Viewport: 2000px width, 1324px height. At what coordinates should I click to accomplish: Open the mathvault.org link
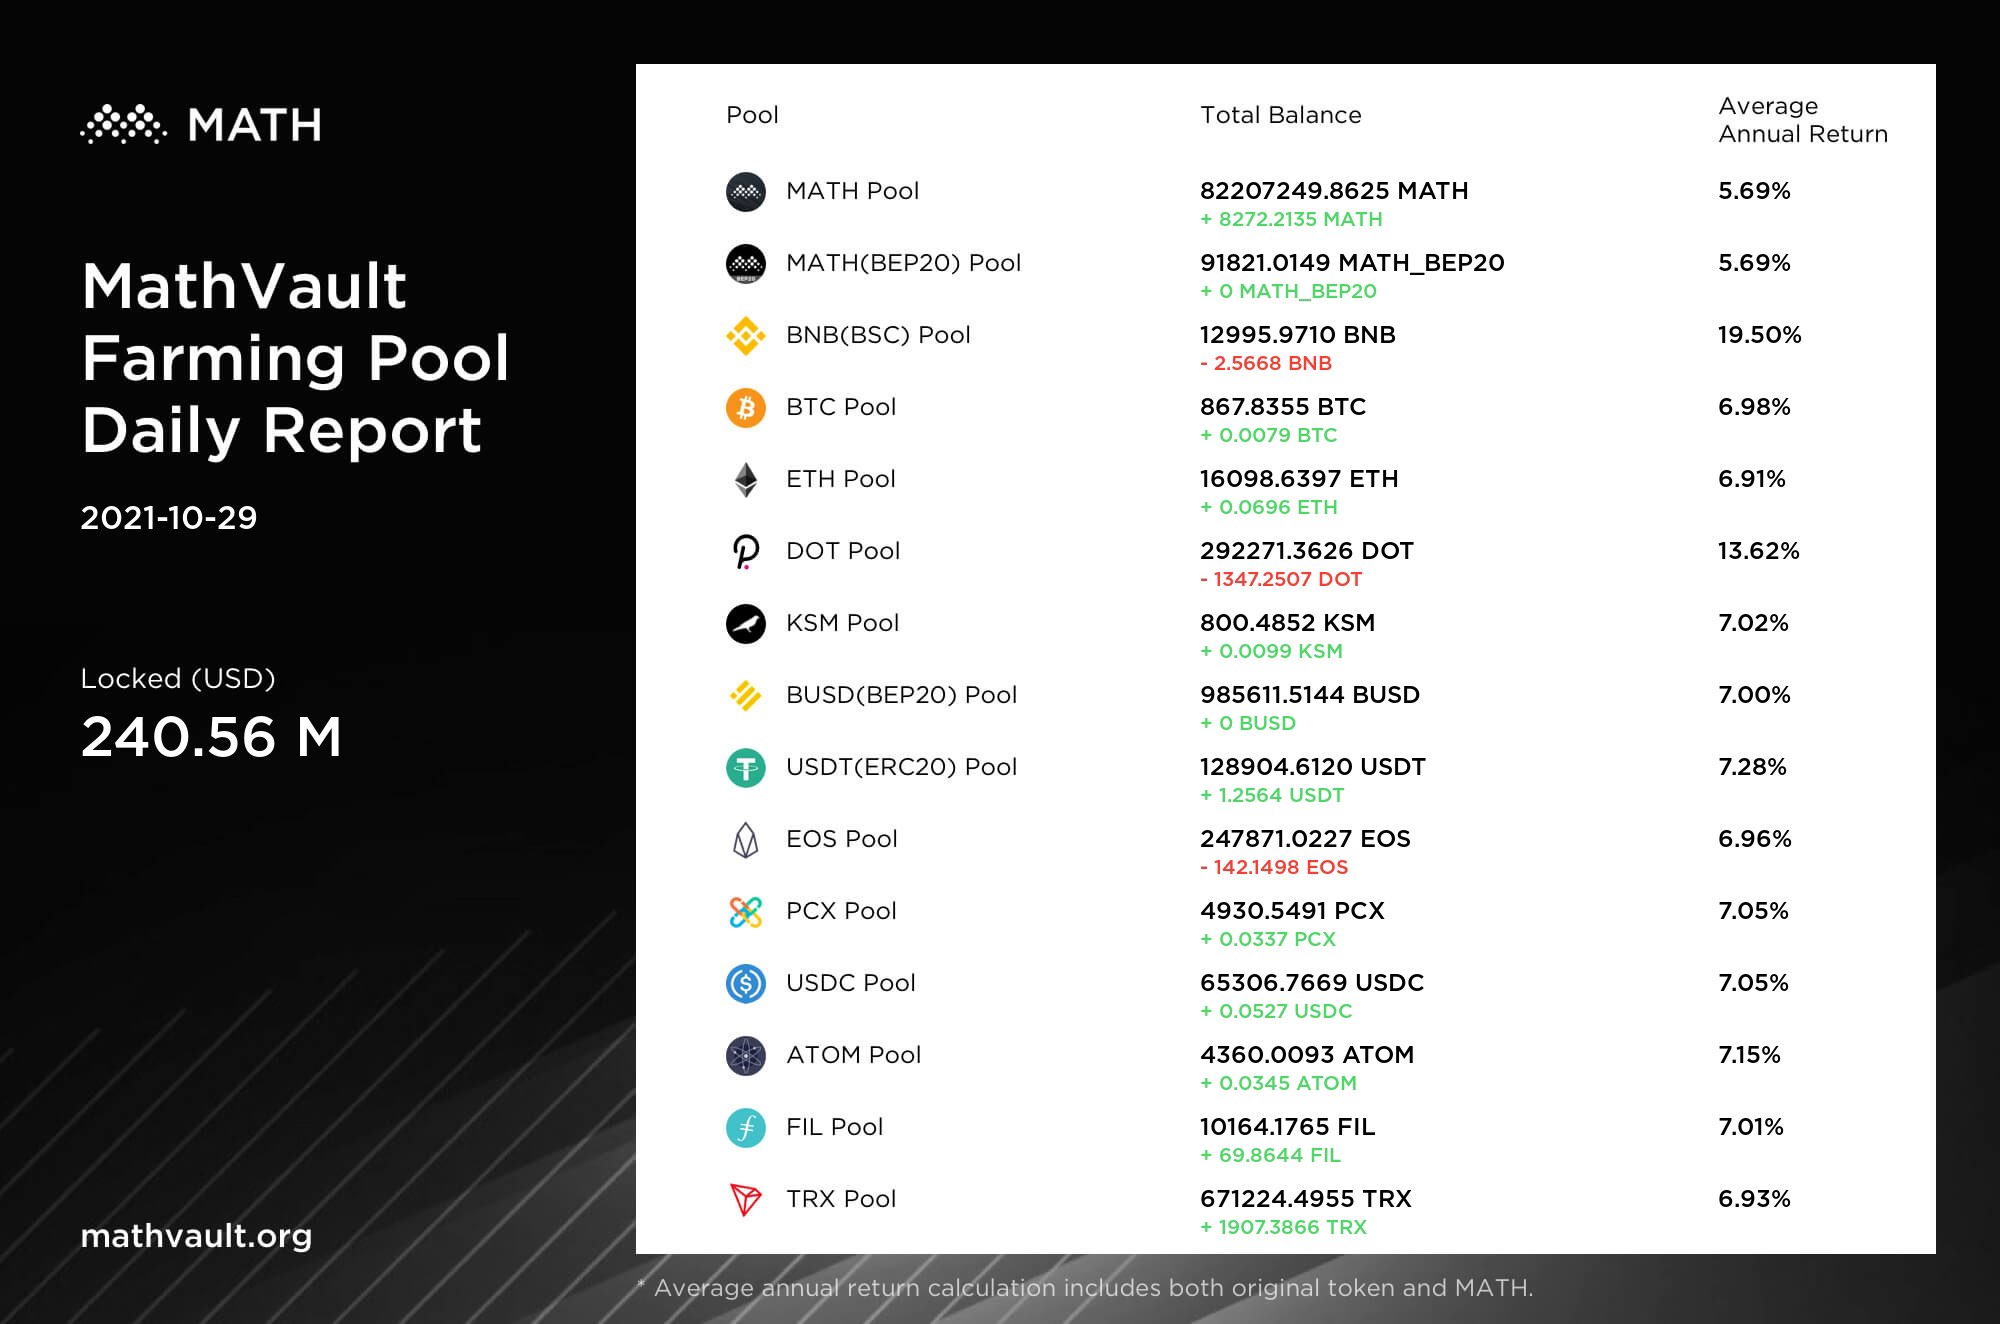(x=196, y=1236)
